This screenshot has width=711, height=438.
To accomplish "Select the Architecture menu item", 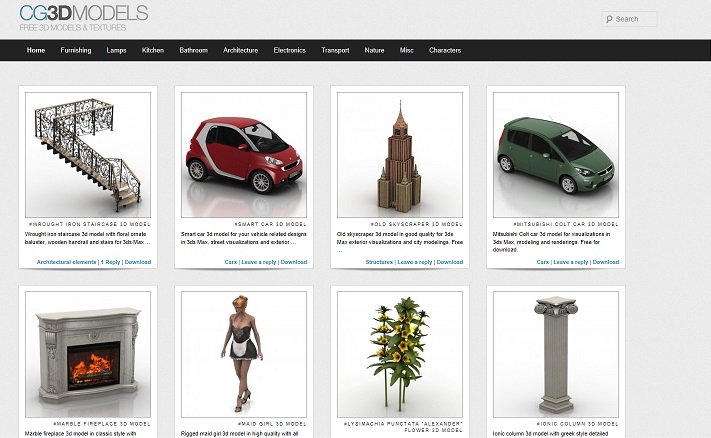I will 241,50.
